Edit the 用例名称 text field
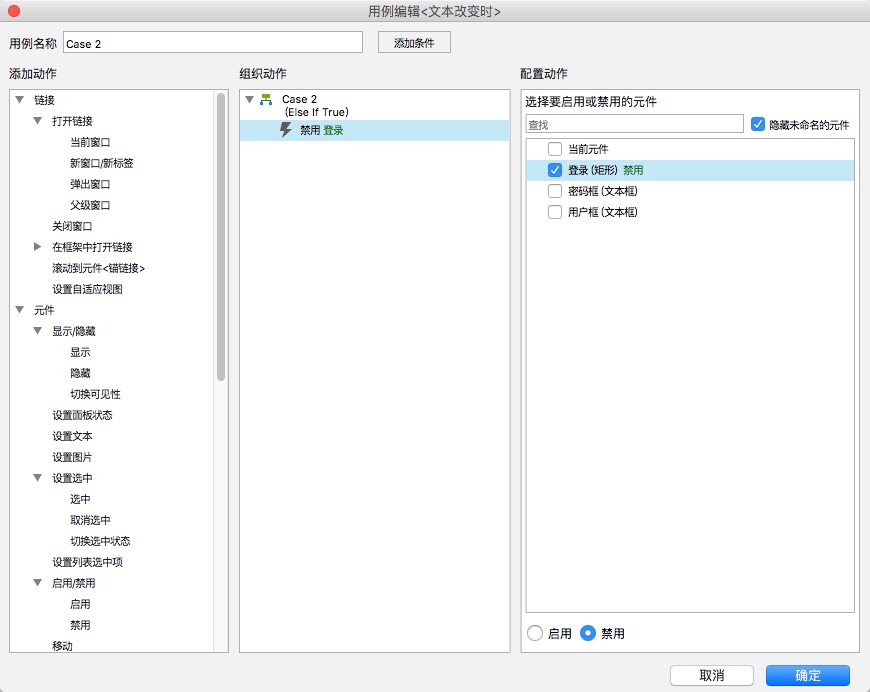This screenshot has height=692, width=870. click(213, 43)
